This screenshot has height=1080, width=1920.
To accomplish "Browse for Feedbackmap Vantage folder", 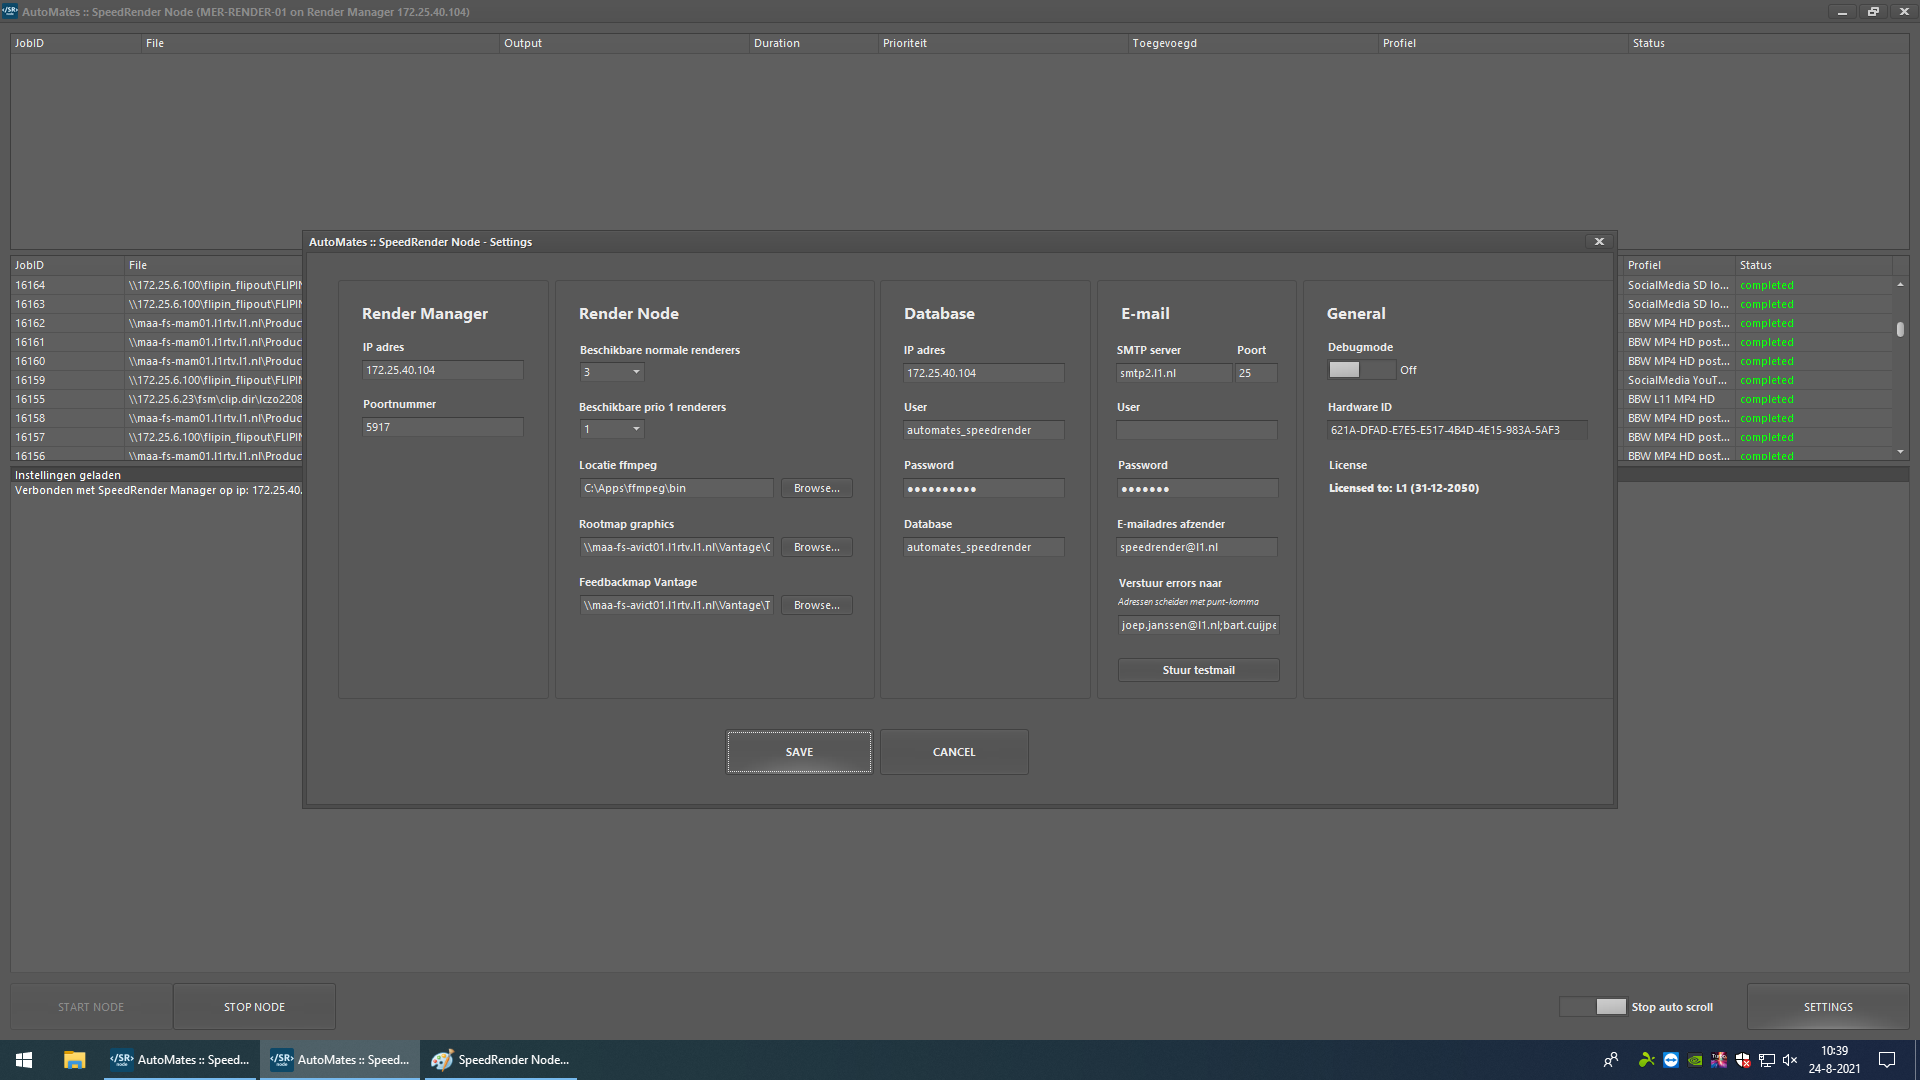I will tap(816, 605).
